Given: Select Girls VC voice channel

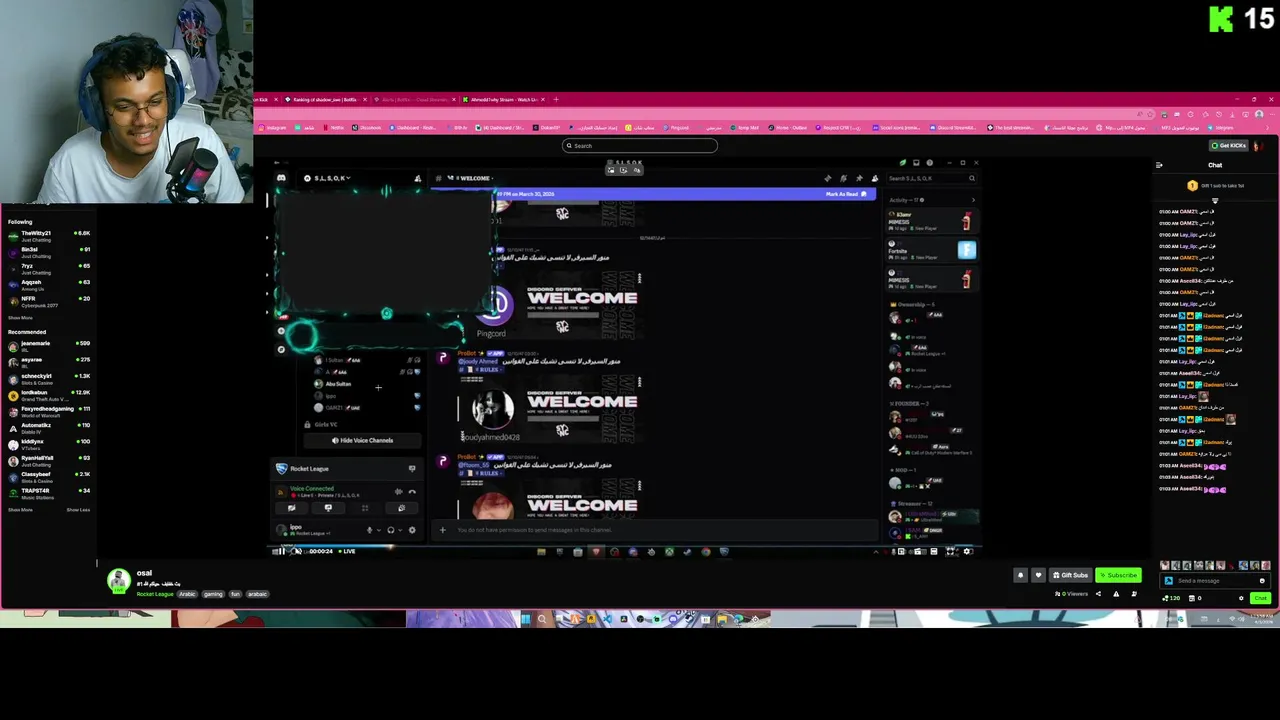Looking at the screenshot, I should point(326,424).
